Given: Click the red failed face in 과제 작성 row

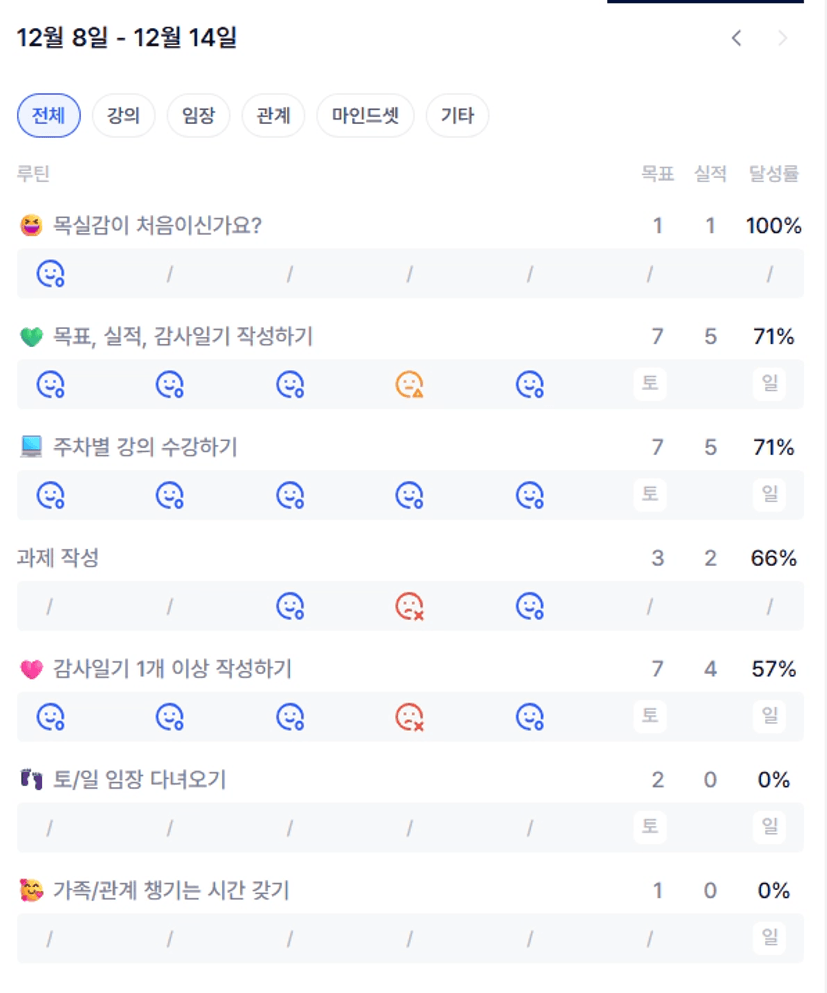Looking at the screenshot, I should click(x=409, y=606).
